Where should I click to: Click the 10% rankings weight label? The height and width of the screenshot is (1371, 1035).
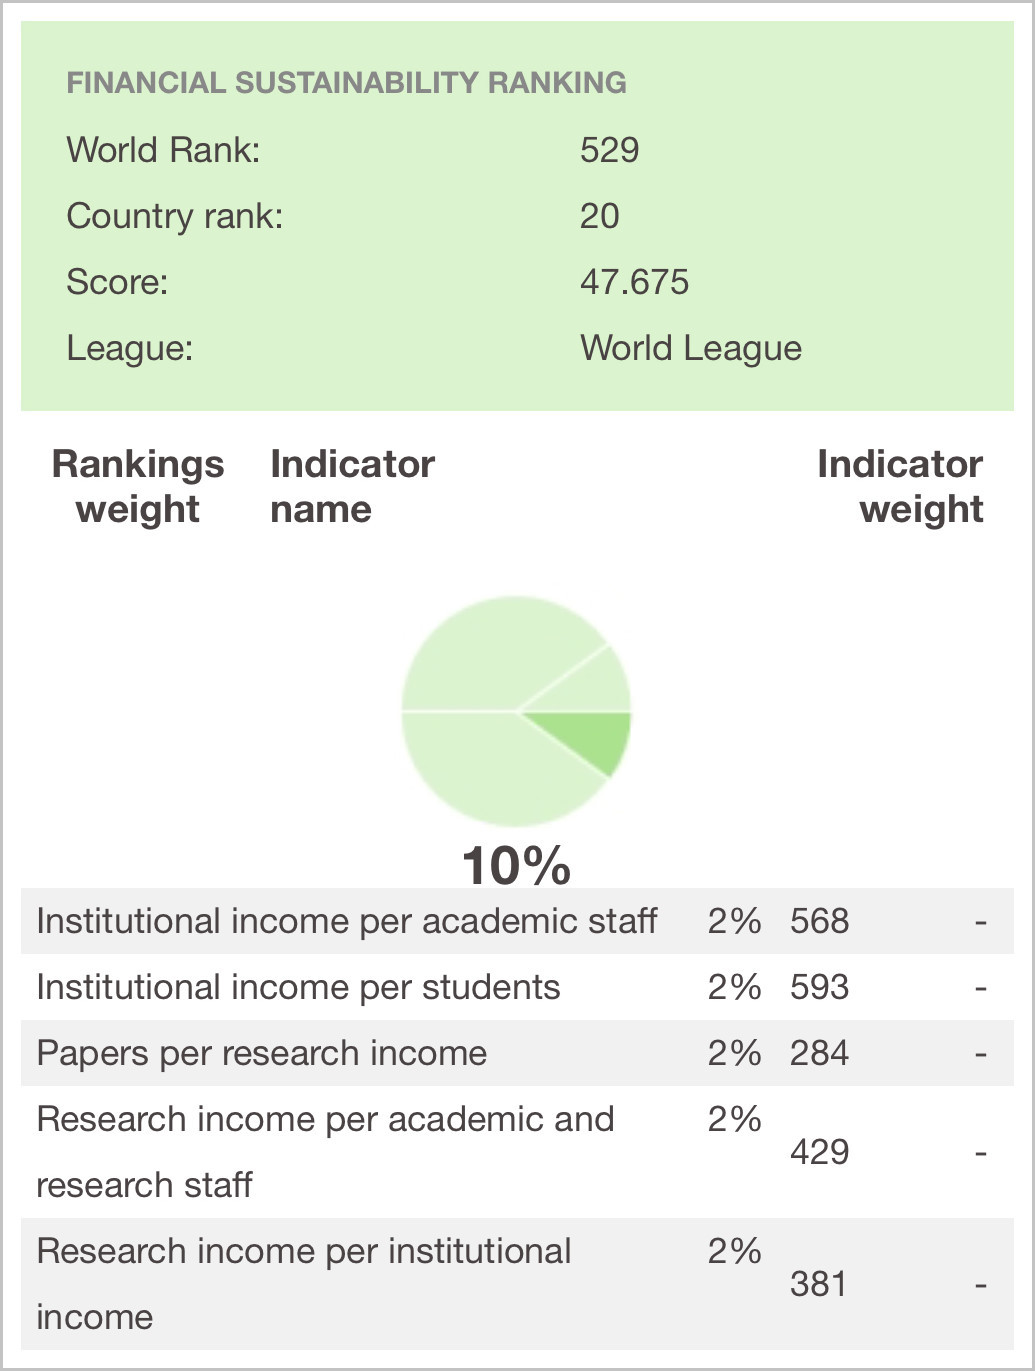point(516,865)
